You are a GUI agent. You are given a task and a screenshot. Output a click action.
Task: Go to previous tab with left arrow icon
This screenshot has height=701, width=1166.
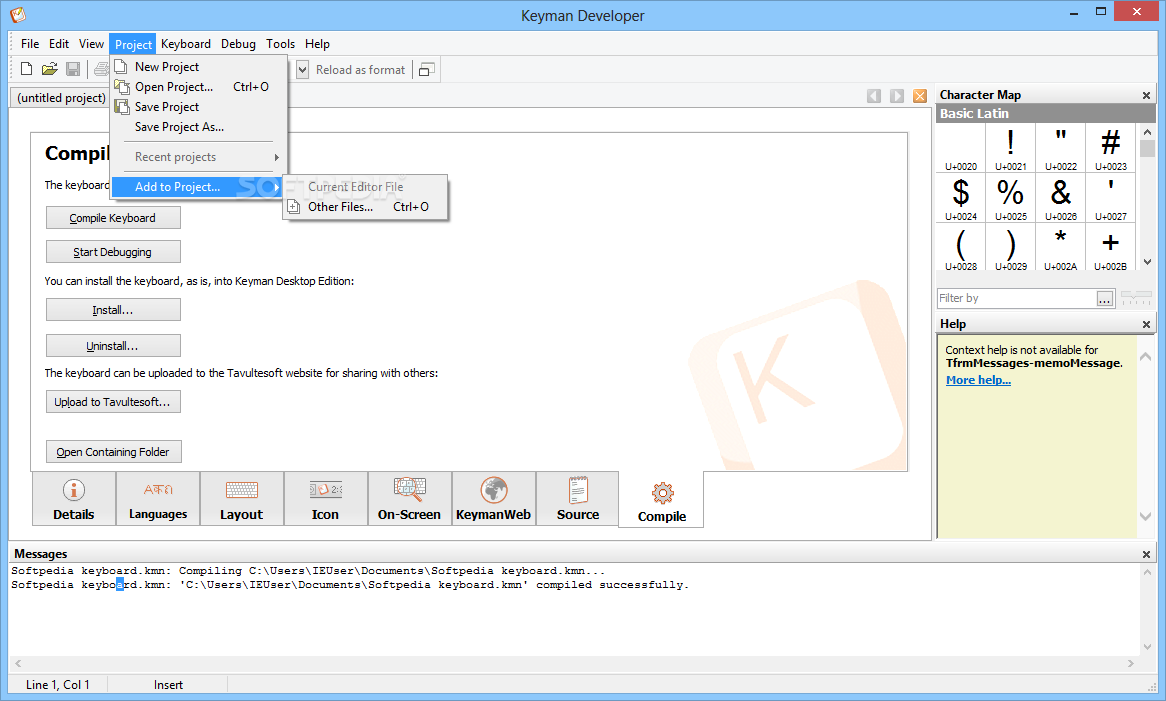tap(874, 96)
